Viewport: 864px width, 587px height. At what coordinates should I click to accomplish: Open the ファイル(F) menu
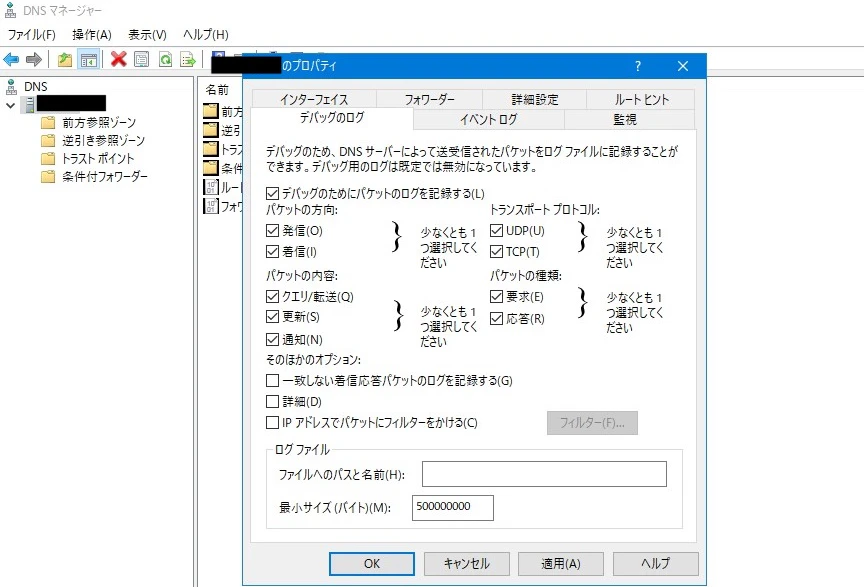(x=31, y=35)
